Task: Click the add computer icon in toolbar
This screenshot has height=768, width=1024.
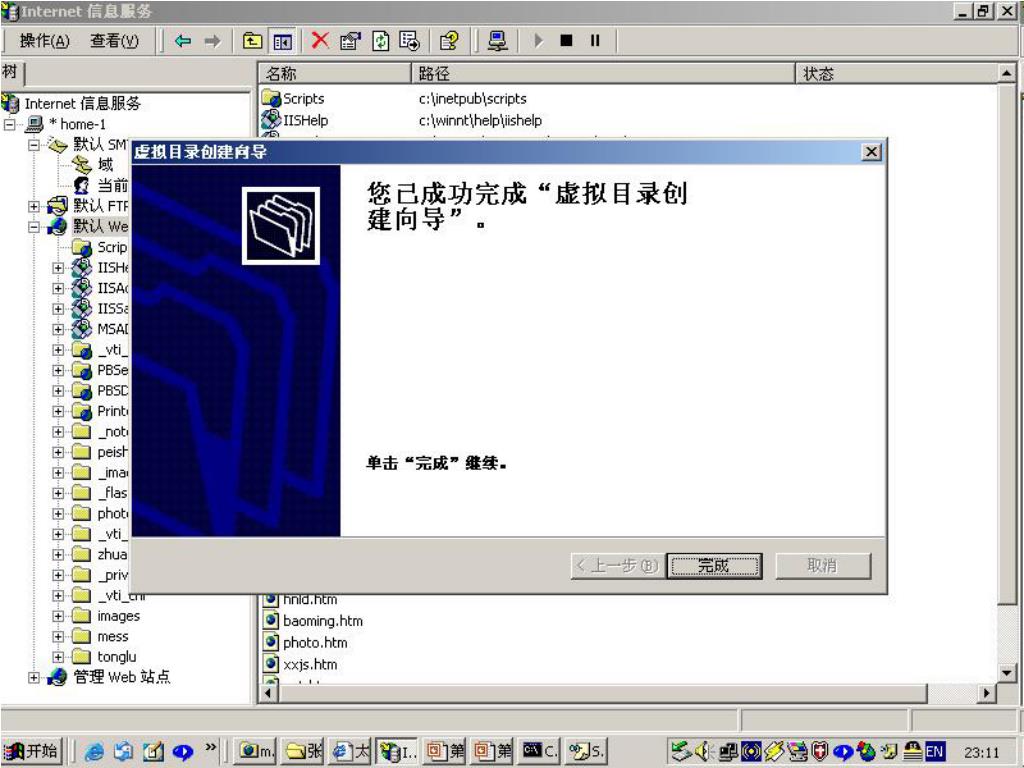Action: click(x=498, y=41)
